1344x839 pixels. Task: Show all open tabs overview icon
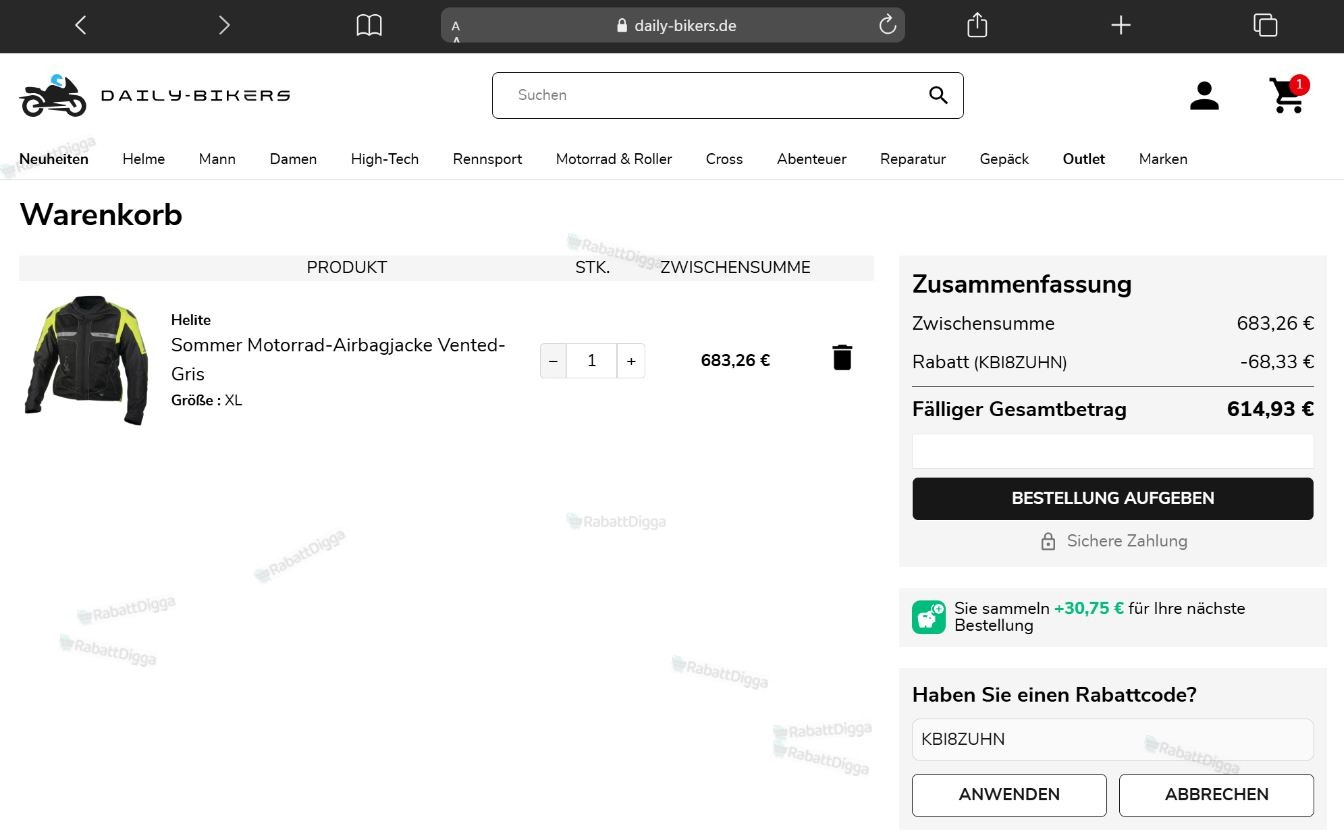[x=1265, y=25]
